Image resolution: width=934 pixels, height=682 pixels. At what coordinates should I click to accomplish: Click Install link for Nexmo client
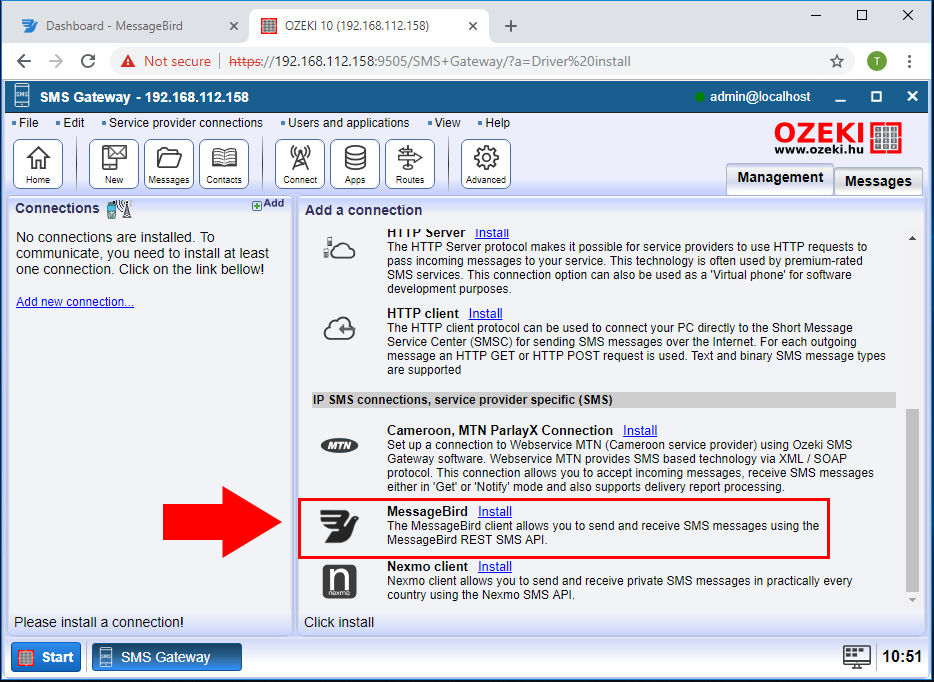click(x=494, y=566)
